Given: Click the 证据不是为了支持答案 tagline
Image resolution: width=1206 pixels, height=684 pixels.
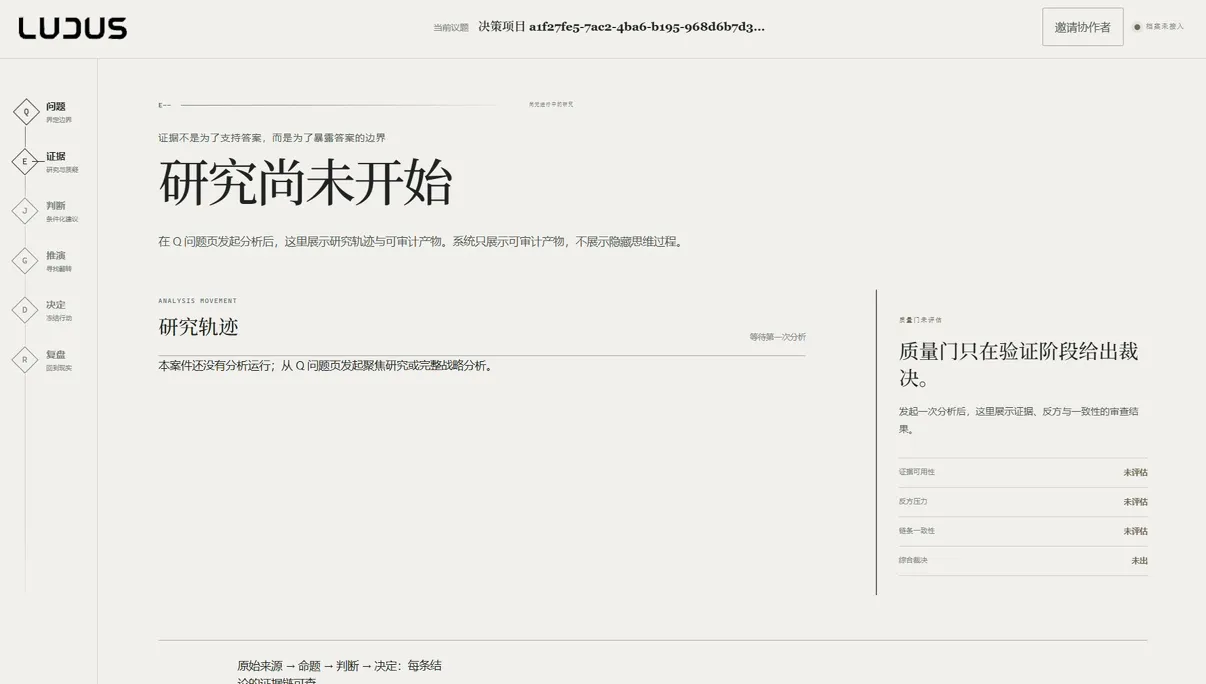Looking at the screenshot, I should (x=272, y=138).
